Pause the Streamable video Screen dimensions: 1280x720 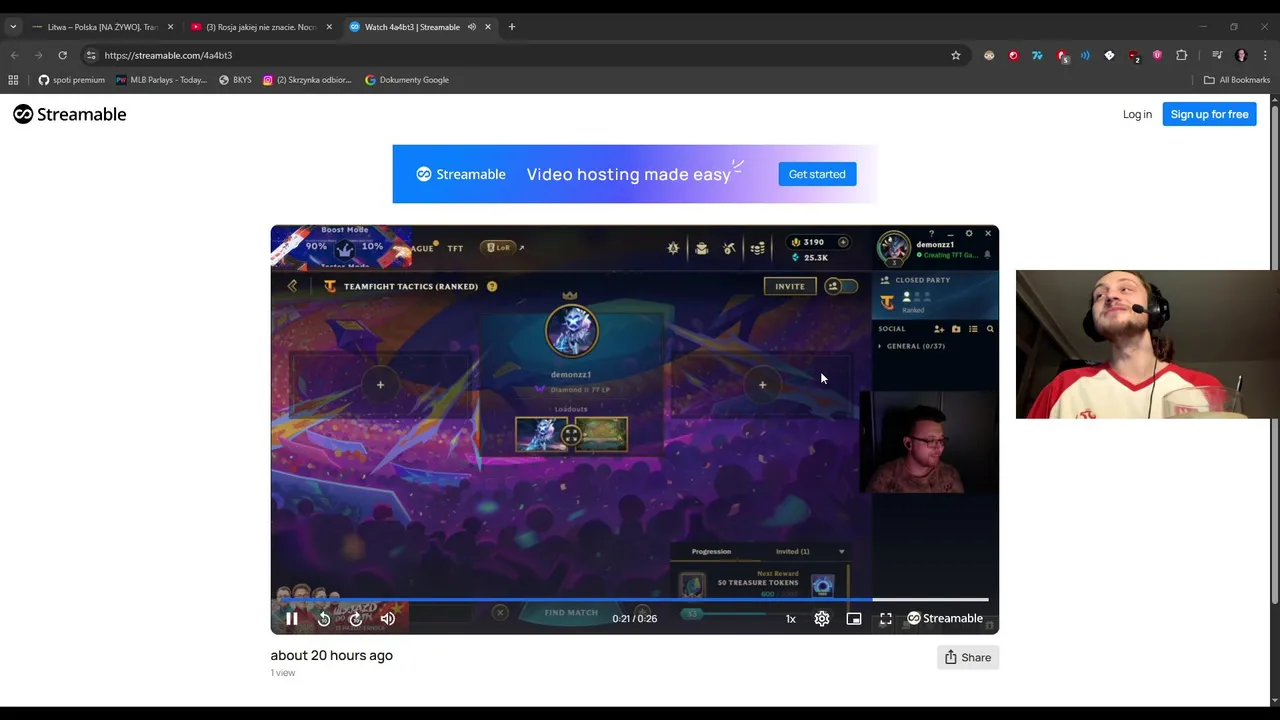[292, 619]
